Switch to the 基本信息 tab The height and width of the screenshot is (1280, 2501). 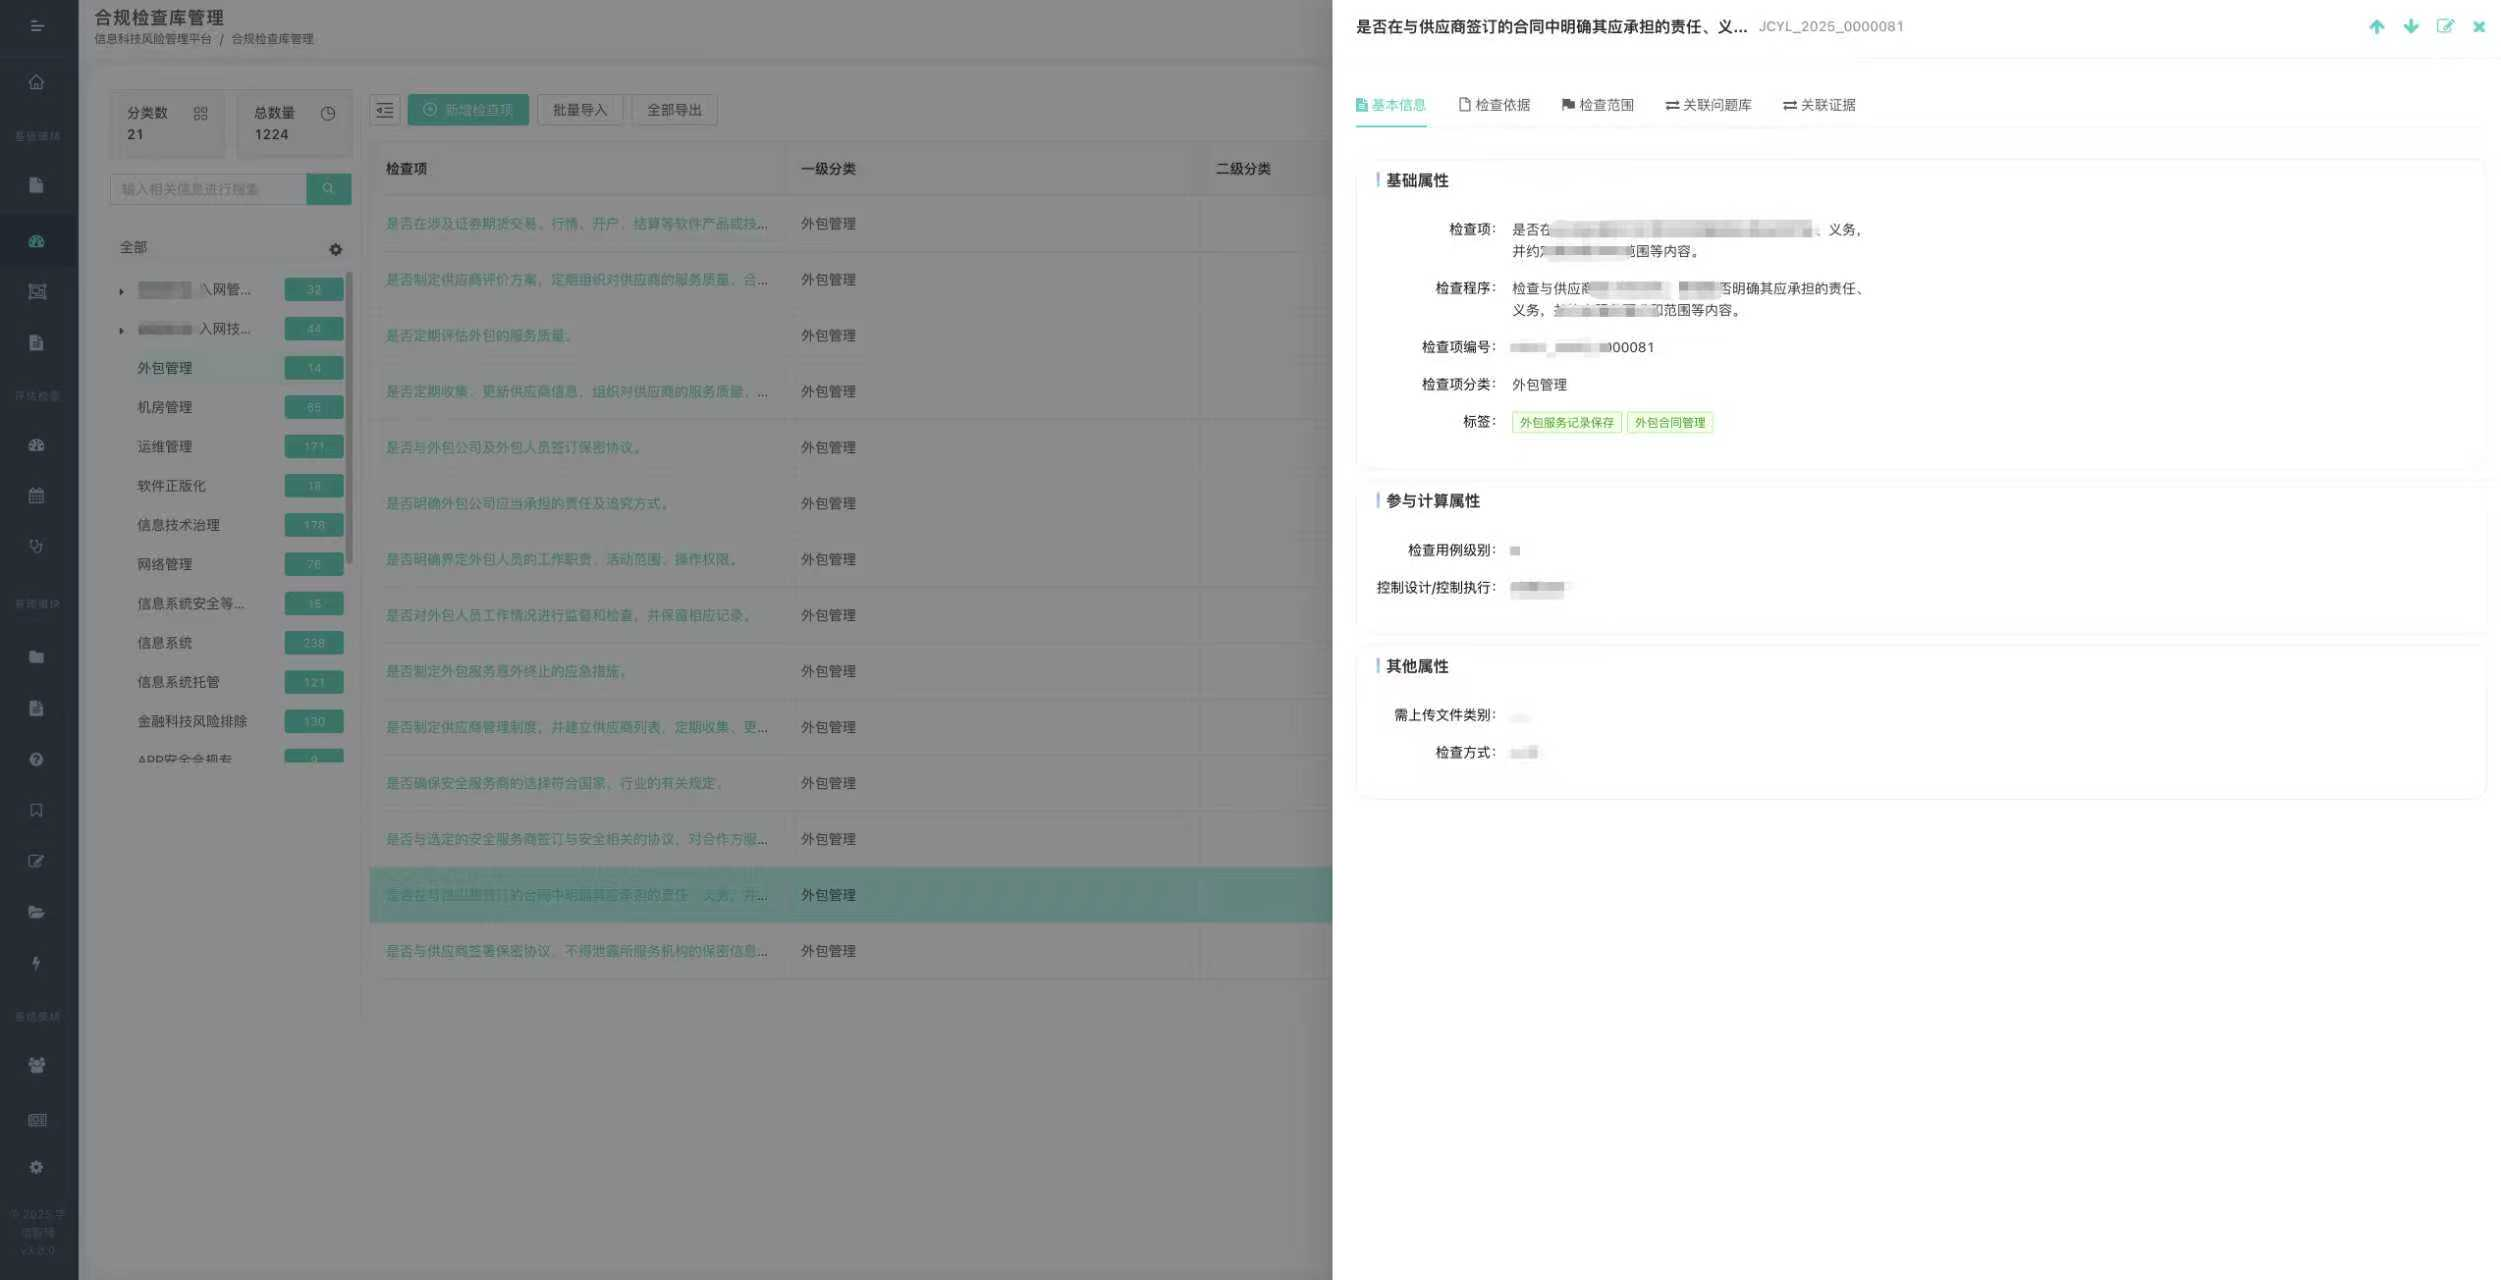coord(1390,105)
